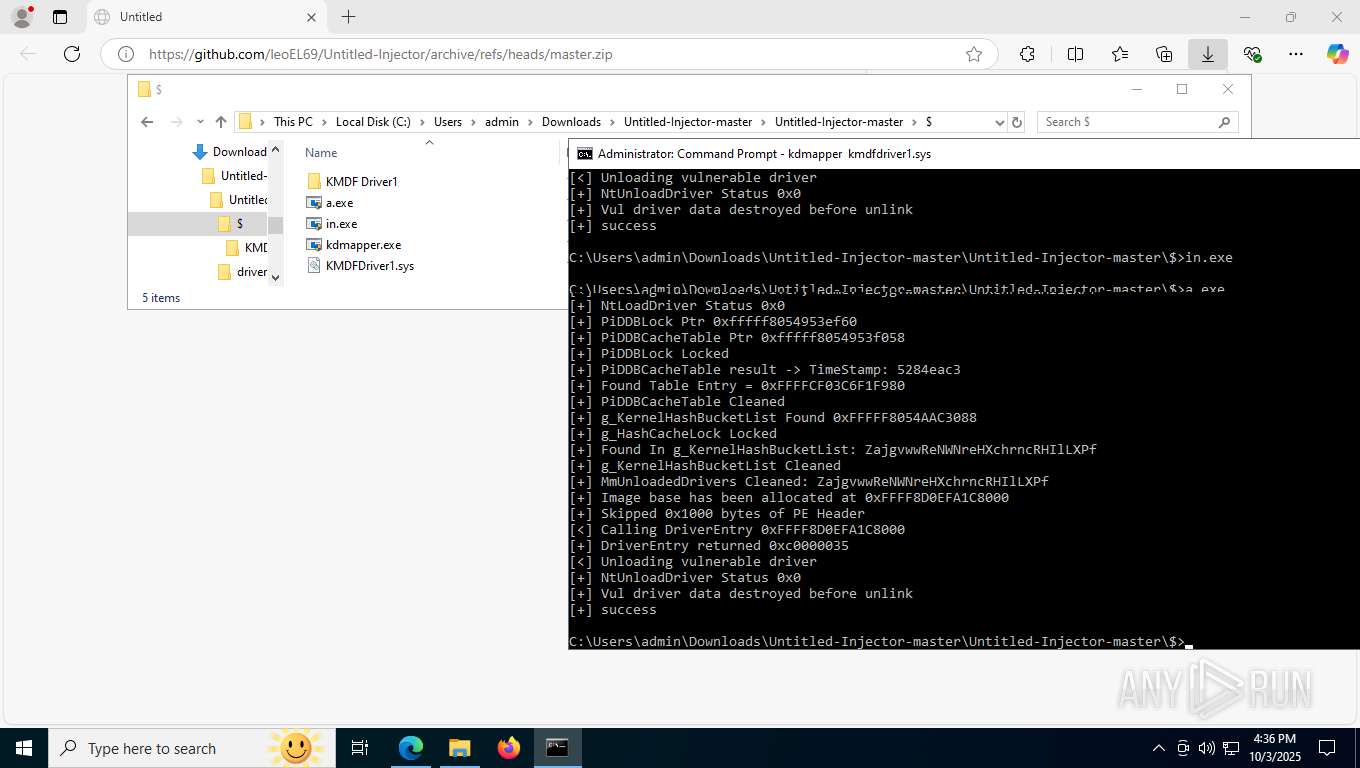This screenshot has width=1360, height=768.
Task: Open Task View on the taskbar
Action: [360, 748]
